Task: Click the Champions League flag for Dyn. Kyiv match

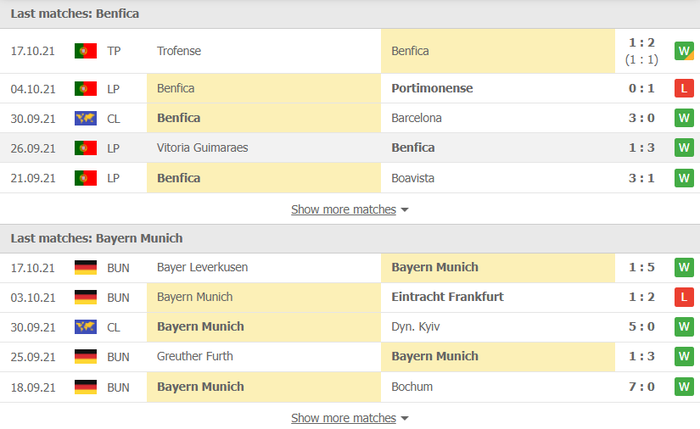Action: pyautogui.click(x=85, y=327)
